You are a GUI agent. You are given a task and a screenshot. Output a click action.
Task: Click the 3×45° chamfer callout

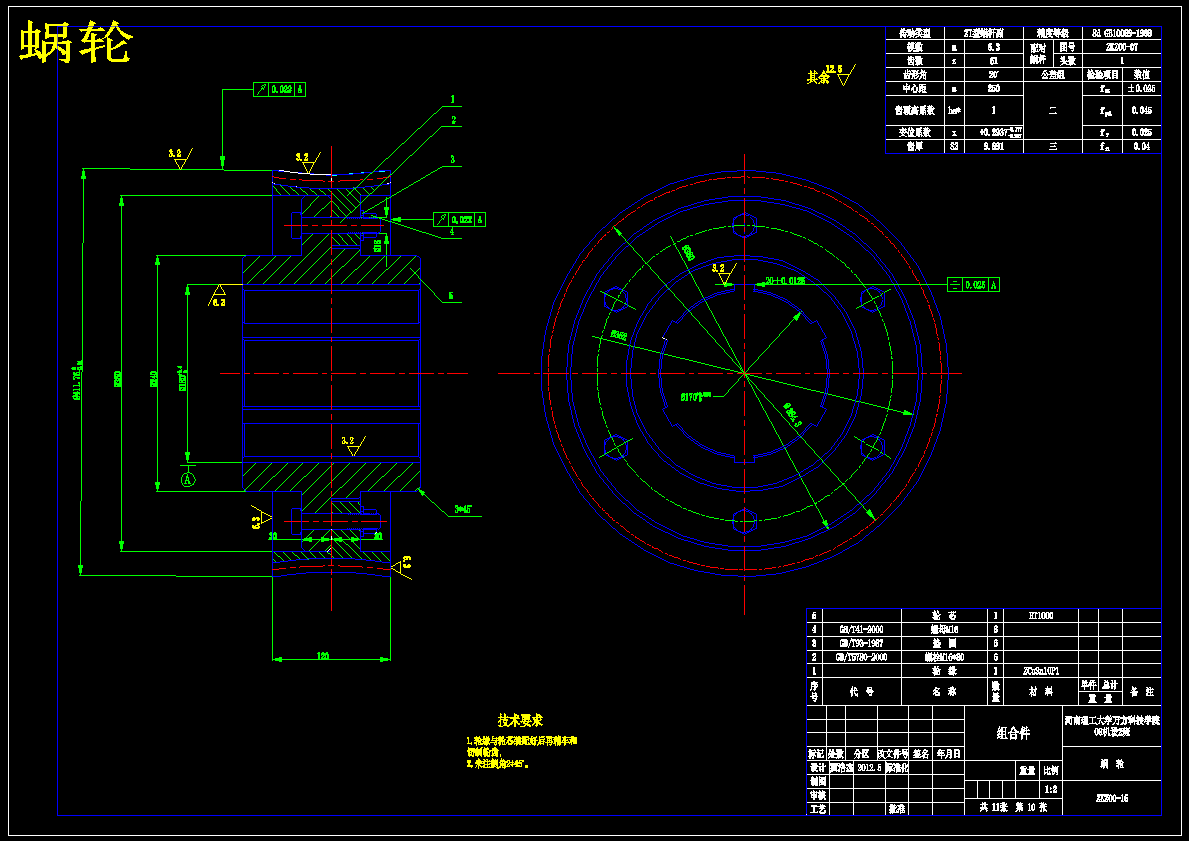(463, 510)
